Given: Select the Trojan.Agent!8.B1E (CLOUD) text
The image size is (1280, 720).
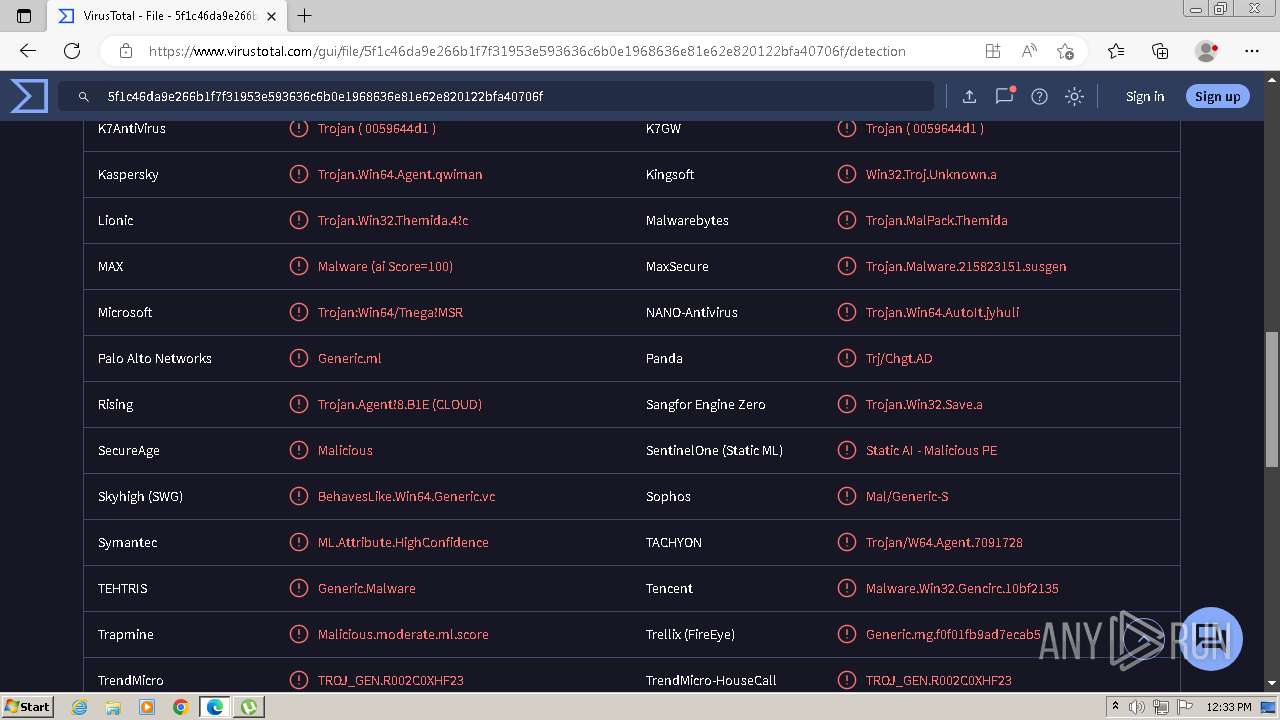Looking at the screenshot, I should coord(400,404).
